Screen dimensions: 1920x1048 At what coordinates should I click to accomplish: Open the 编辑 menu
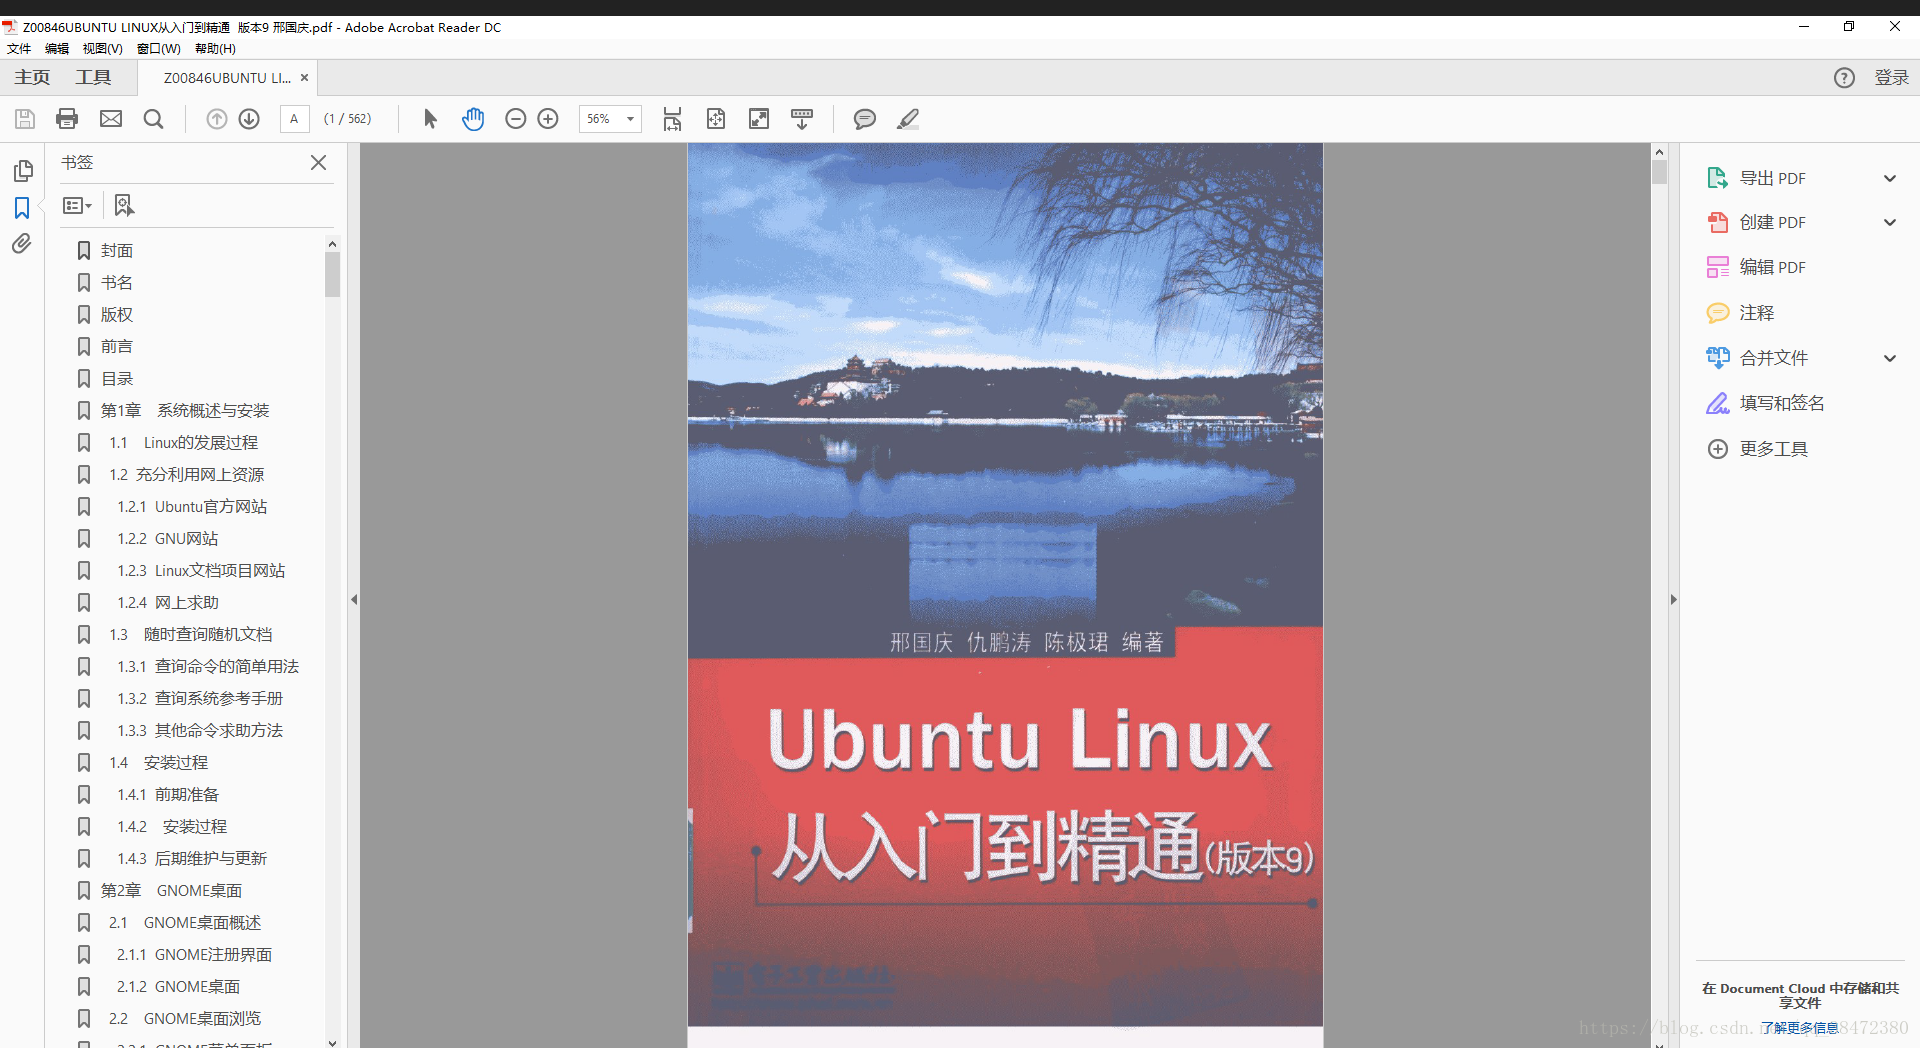click(x=57, y=48)
